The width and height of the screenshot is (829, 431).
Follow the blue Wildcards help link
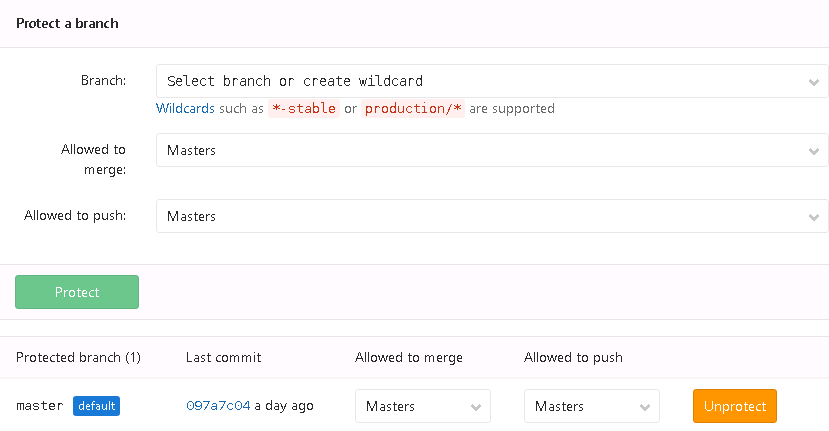coord(185,108)
